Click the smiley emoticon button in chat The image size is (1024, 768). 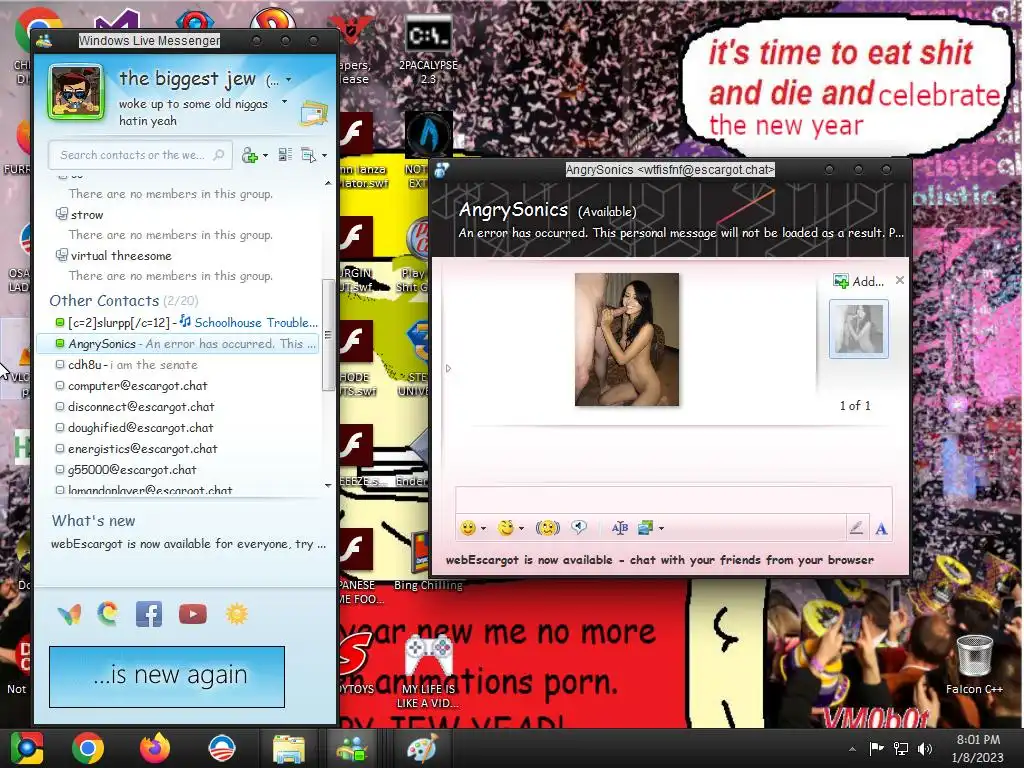click(x=468, y=528)
